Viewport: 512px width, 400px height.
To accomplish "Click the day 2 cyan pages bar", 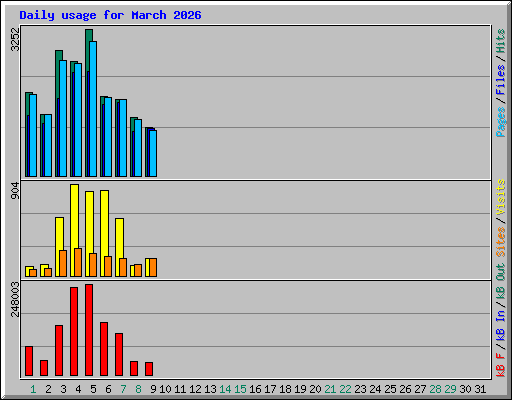I will [48, 146].
